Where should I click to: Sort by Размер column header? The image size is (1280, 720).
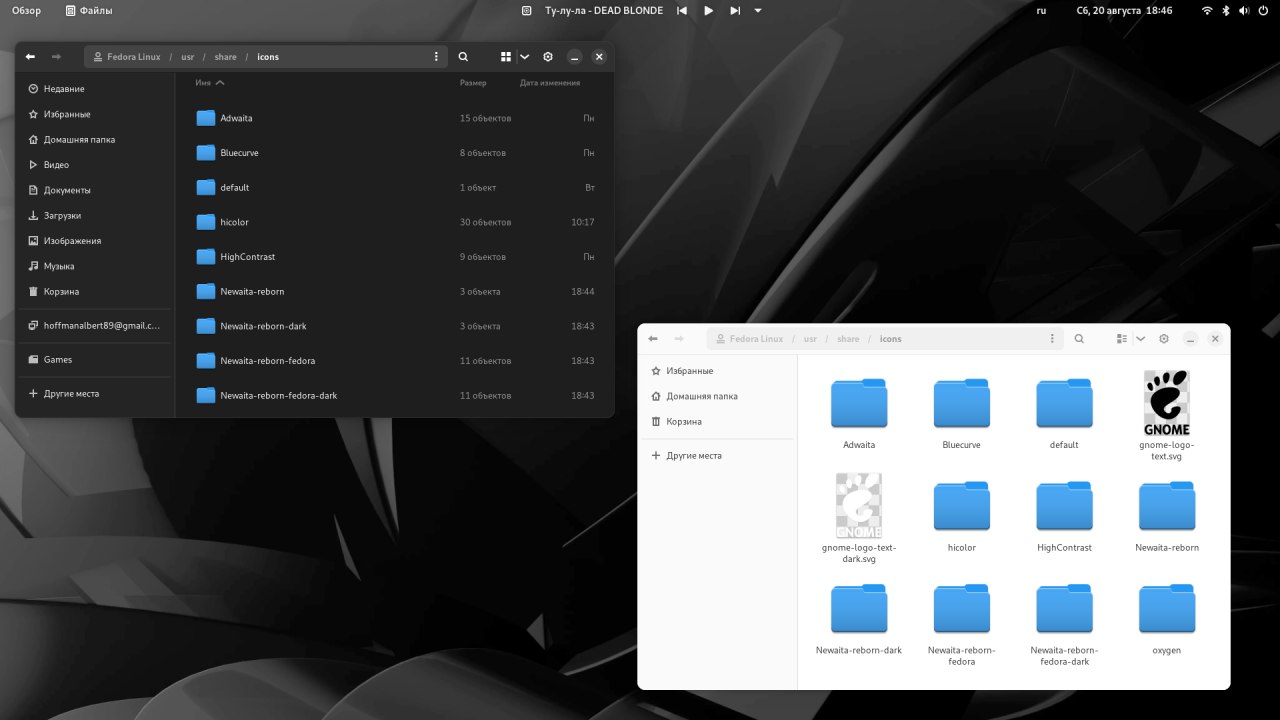pyautogui.click(x=473, y=83)
